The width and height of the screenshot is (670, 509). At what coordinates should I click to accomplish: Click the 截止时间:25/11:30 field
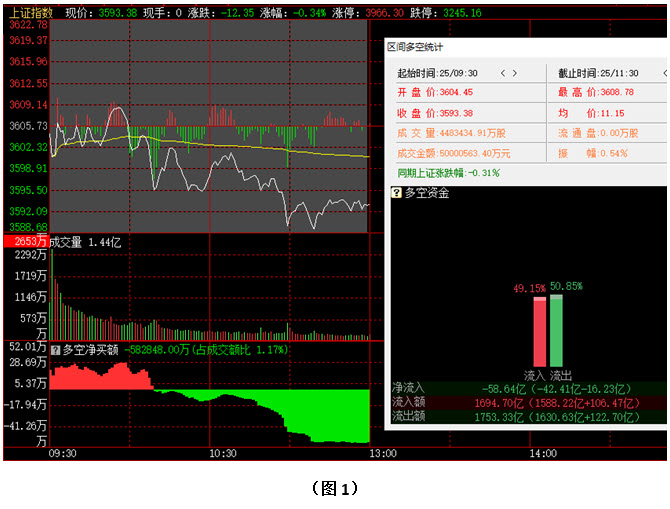(x=598, y=73)
